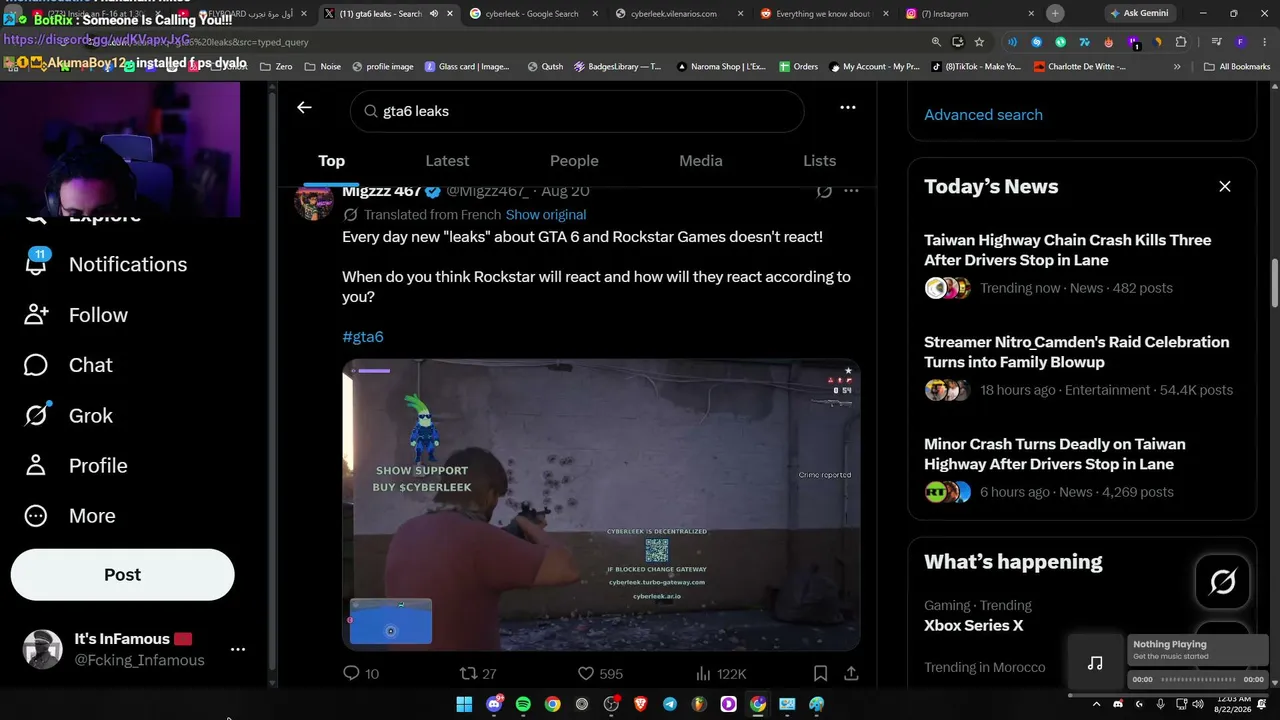Image resolution: width=1280 pixels, height=720 pixels.
Task: Open the #gta6 hashtag link
Action: 363,337
